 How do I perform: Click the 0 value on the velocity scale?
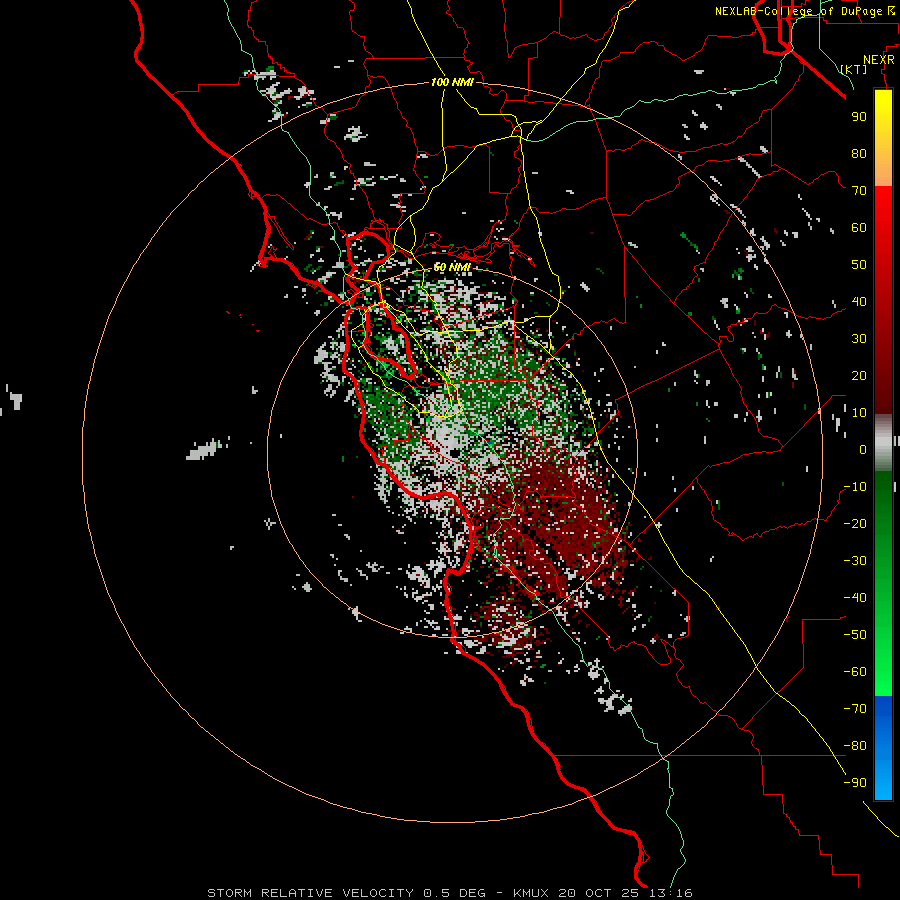(863, 449)
